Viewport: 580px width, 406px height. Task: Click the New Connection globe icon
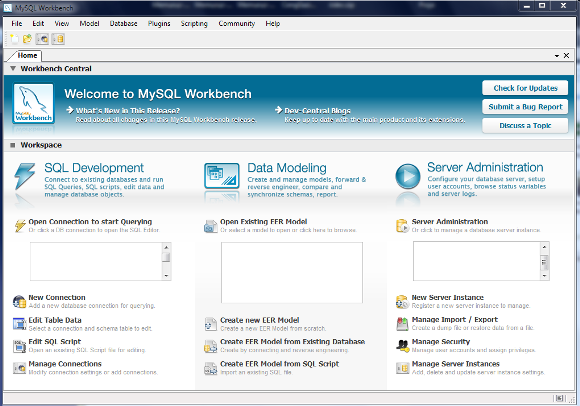coord(19,302)
